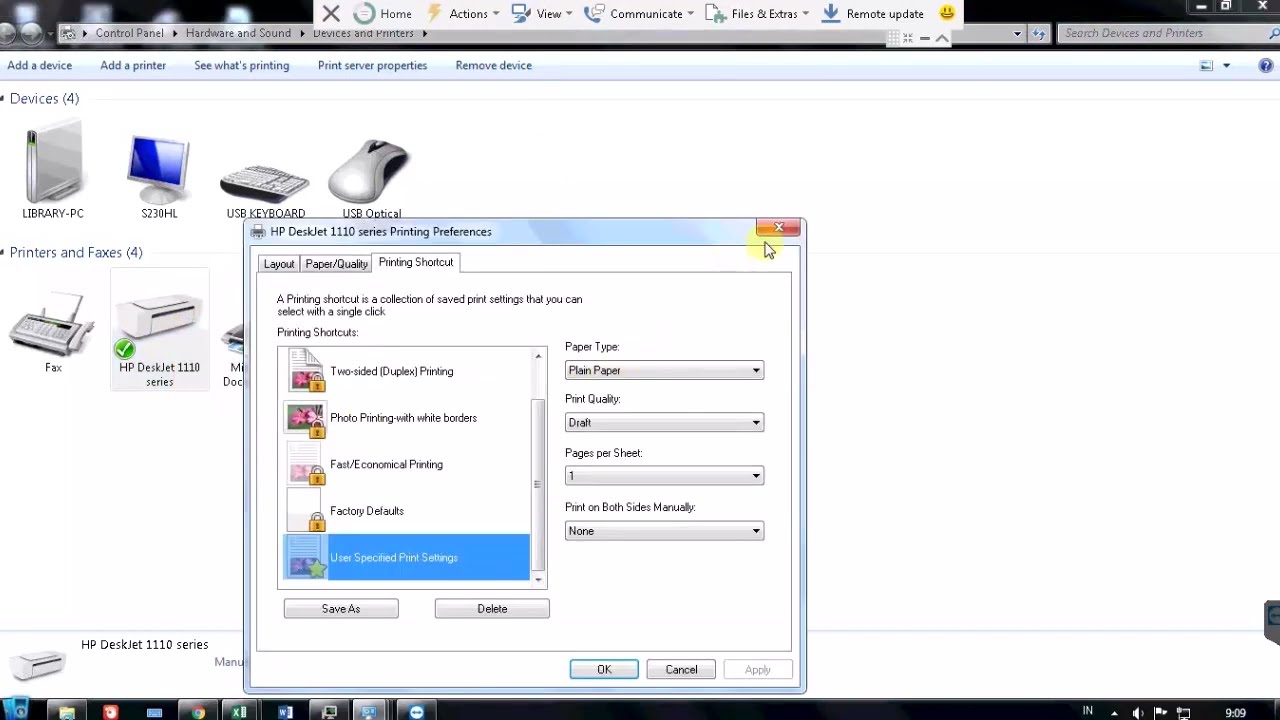This screenshot has height=720, width=1280.
Task: Click the Delete button
Action: [x=492, y=609]
